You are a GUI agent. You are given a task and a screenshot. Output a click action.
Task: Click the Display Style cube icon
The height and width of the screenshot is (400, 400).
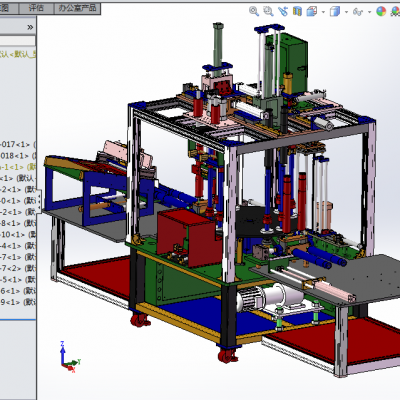pos(335,12)
